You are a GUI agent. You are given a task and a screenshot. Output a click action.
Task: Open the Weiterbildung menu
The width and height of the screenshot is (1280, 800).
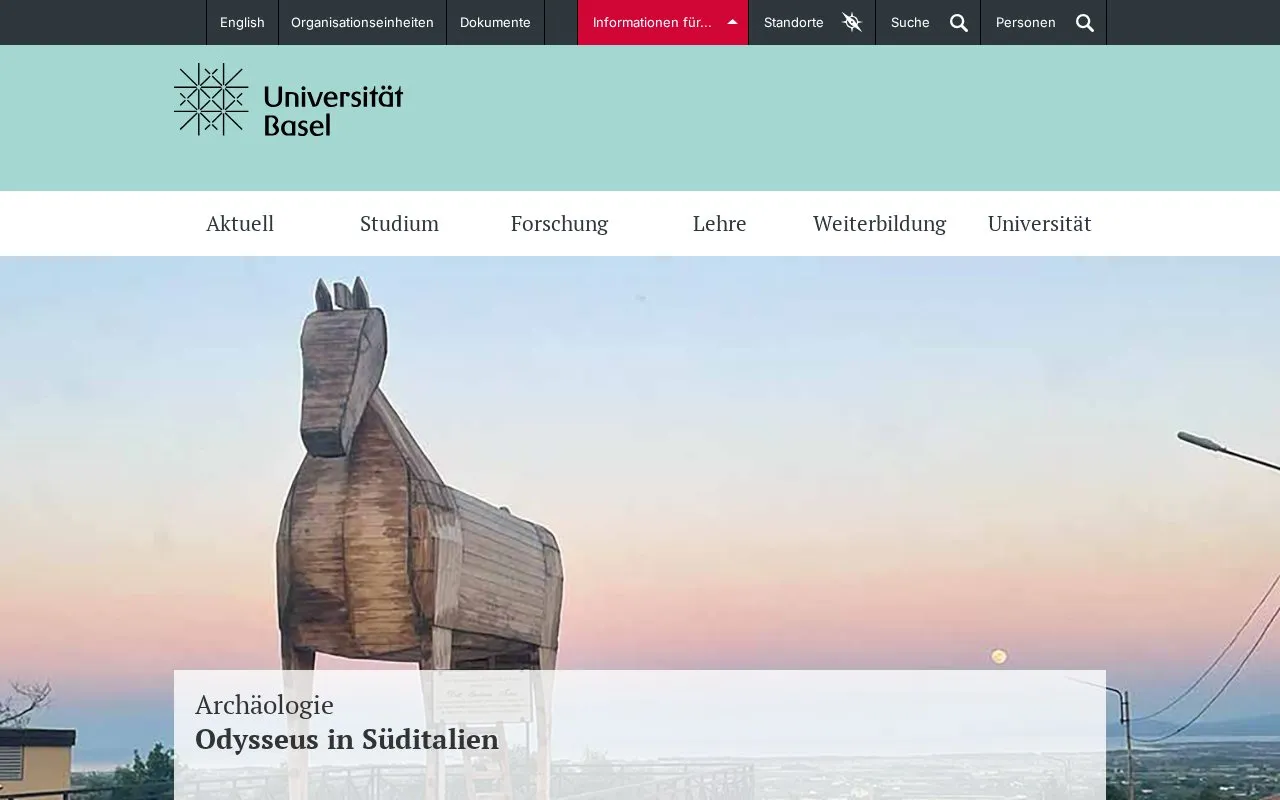(x=879, y=223)
